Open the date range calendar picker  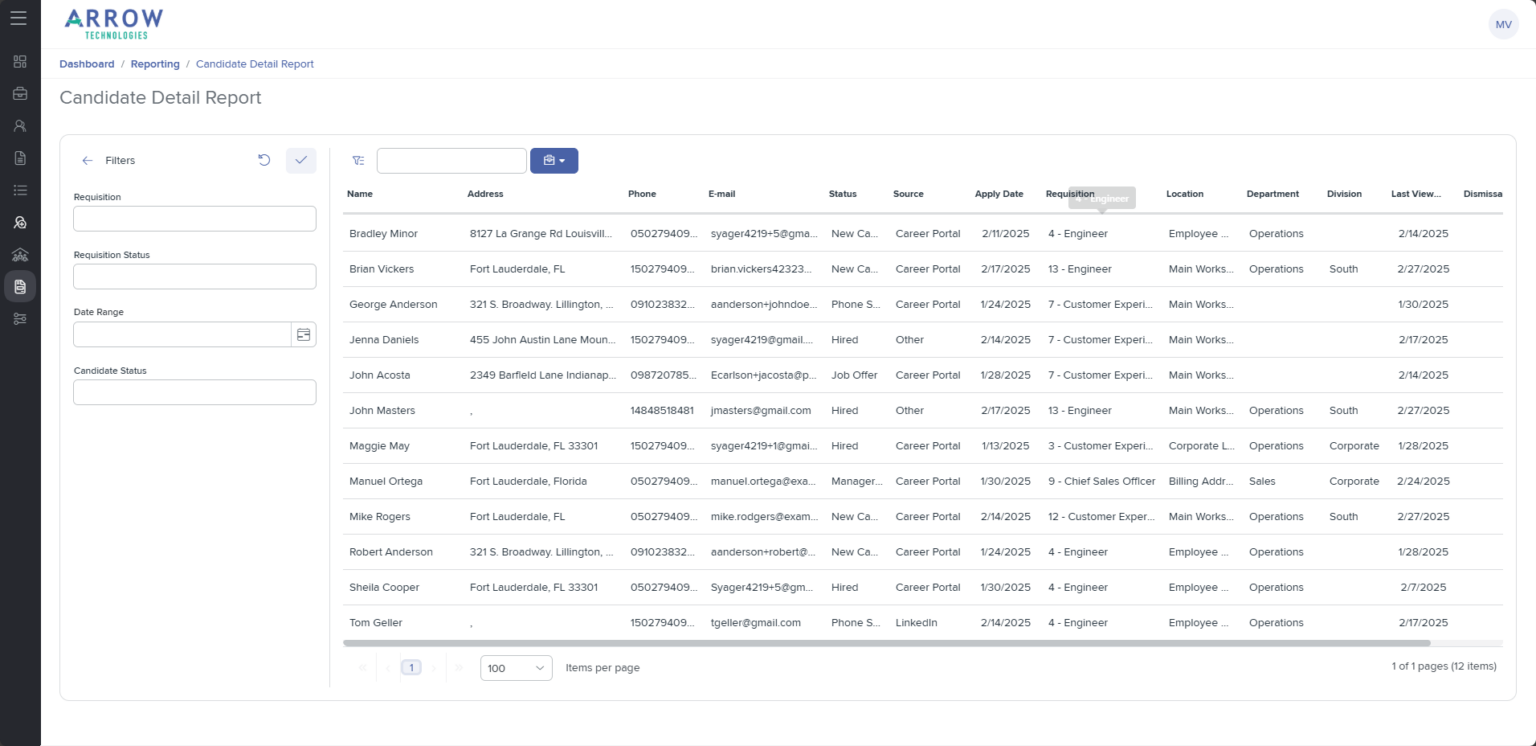304,332
